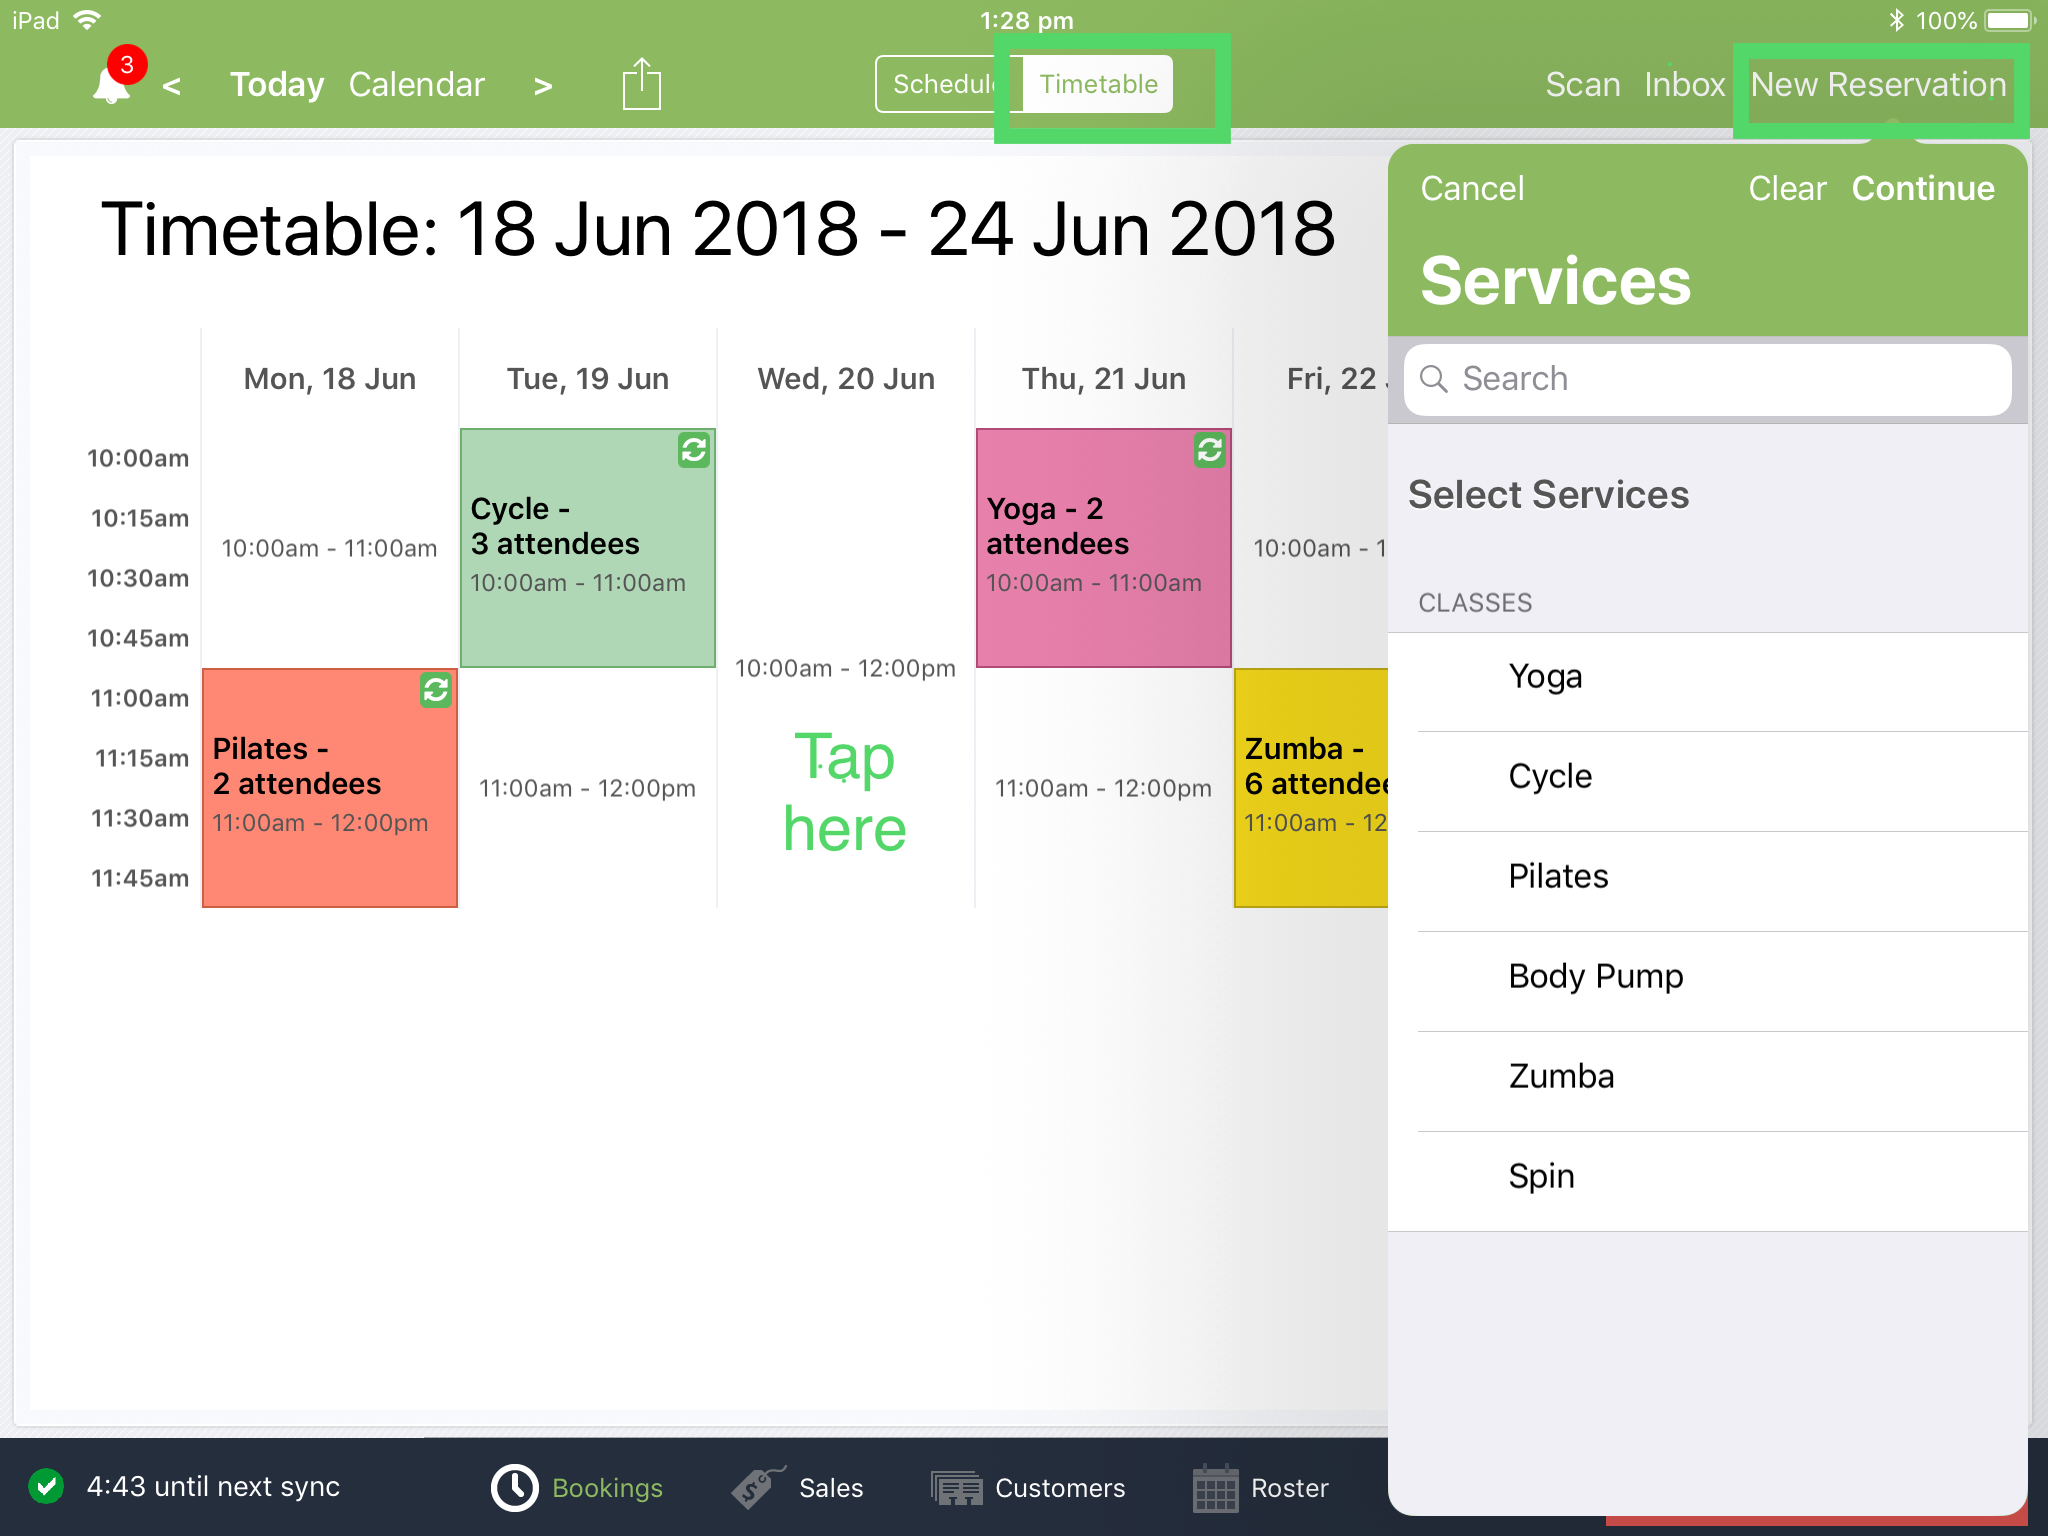Image resolution: width=2048 pixels, height=1536 pixels.
Task: Tap the share/export icon
Action: (x=640, y=84)
